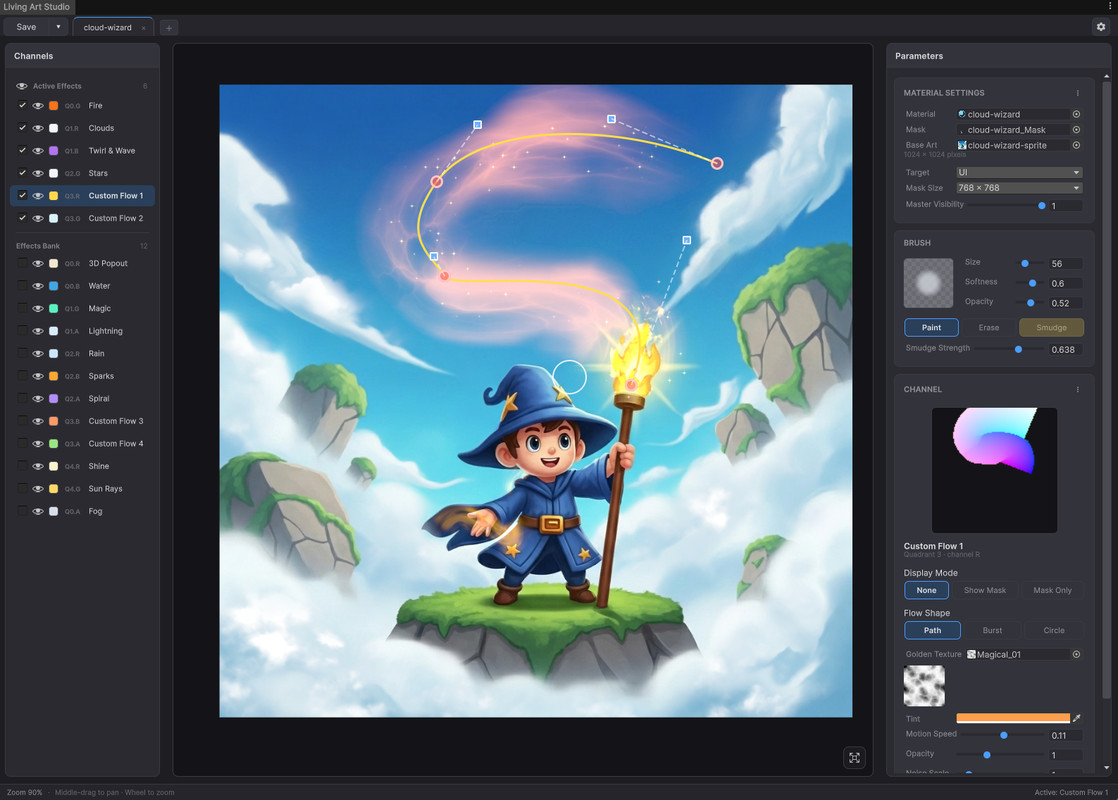
Task: Adjust the brush Size slider
Action: click(1025, 264)
